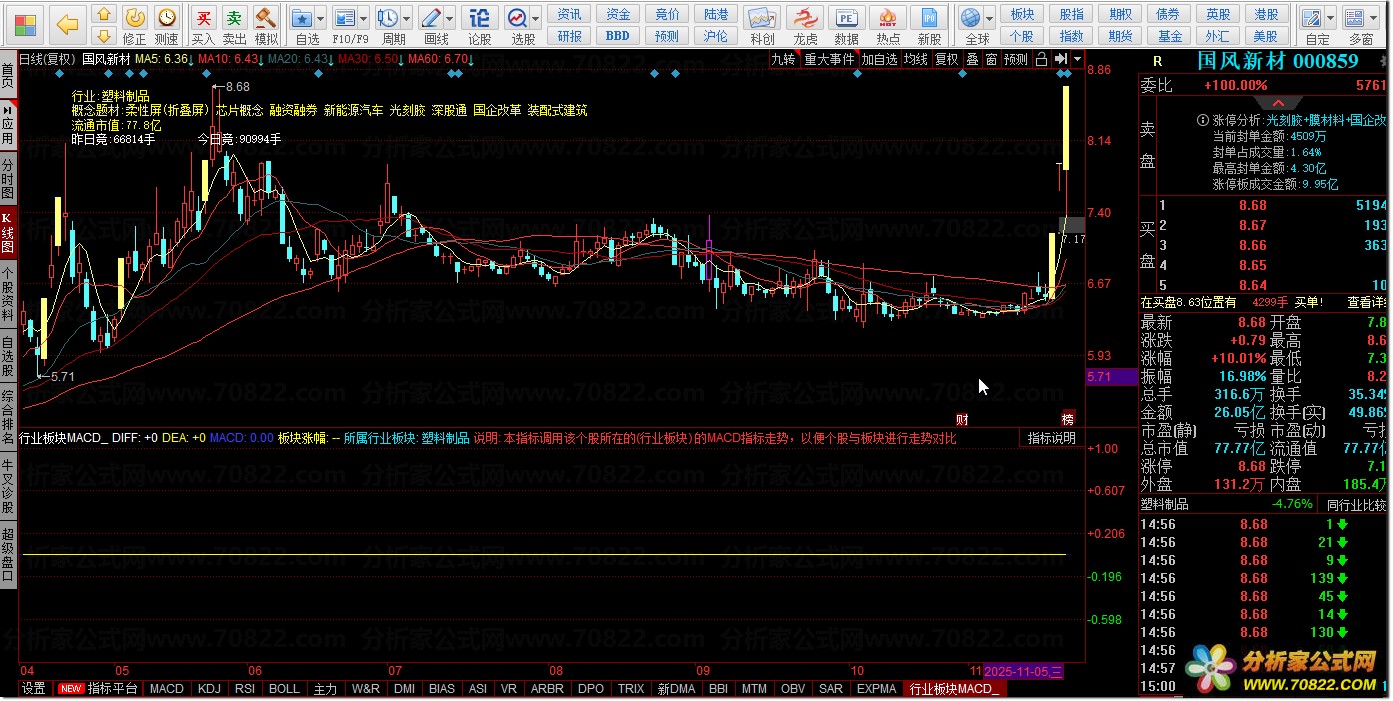Open the 新股 IPO icon
The image size is (1393, 701).
[929, 24]
